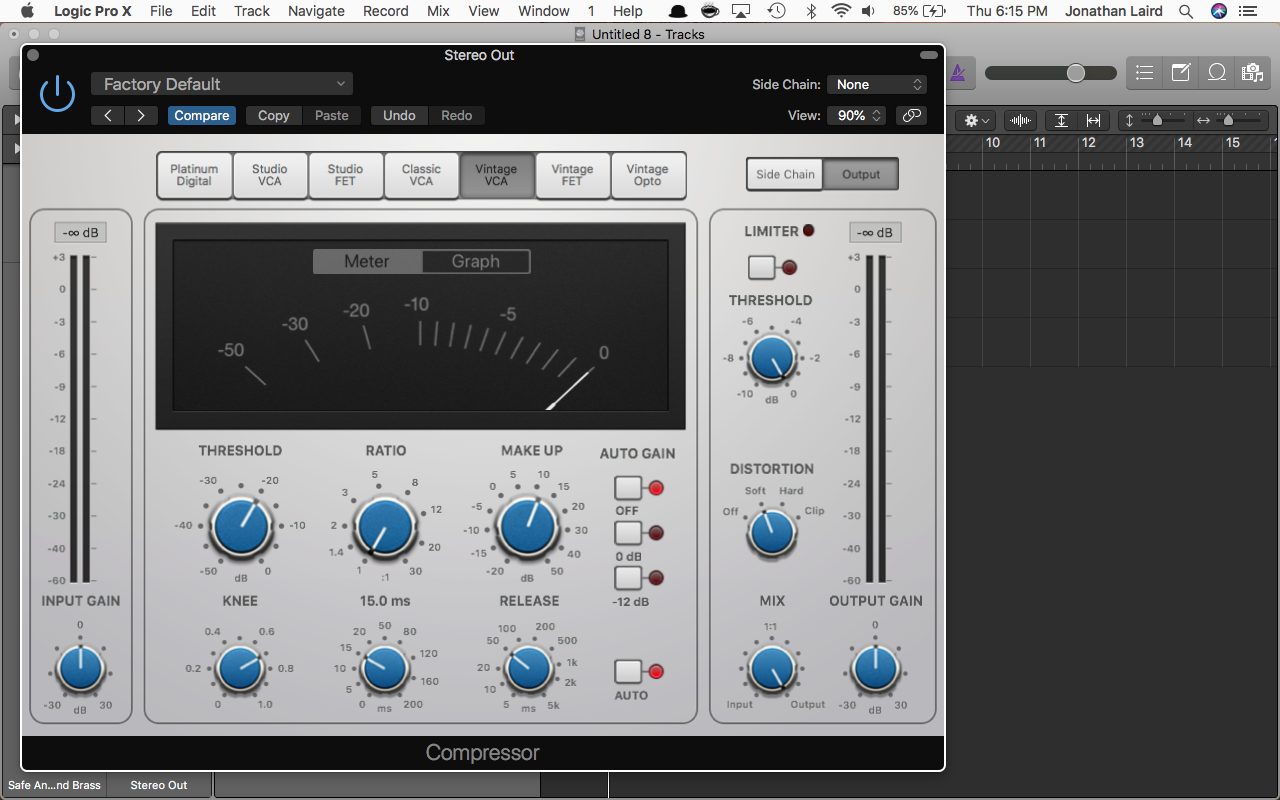1280x800 pixels.
Task: Click the Attack time knob
Action: (385, 668)
